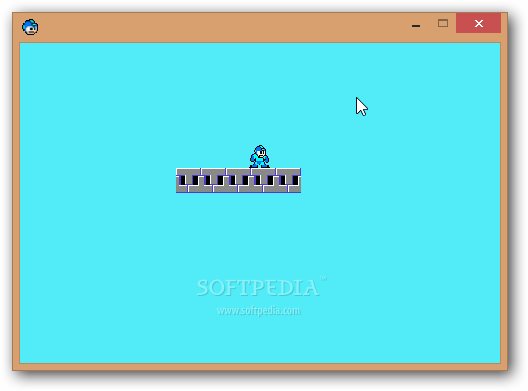528x391 pixels.
Task: Minimize the game window
Action: [416, 26]
